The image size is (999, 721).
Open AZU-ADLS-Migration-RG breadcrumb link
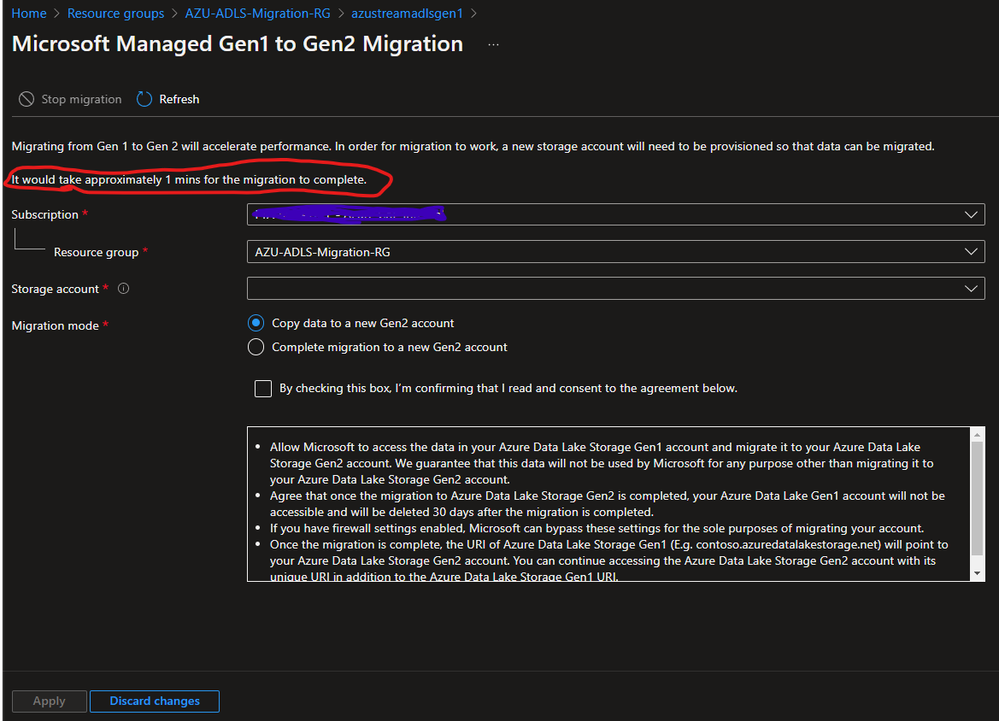coord(257,13)
